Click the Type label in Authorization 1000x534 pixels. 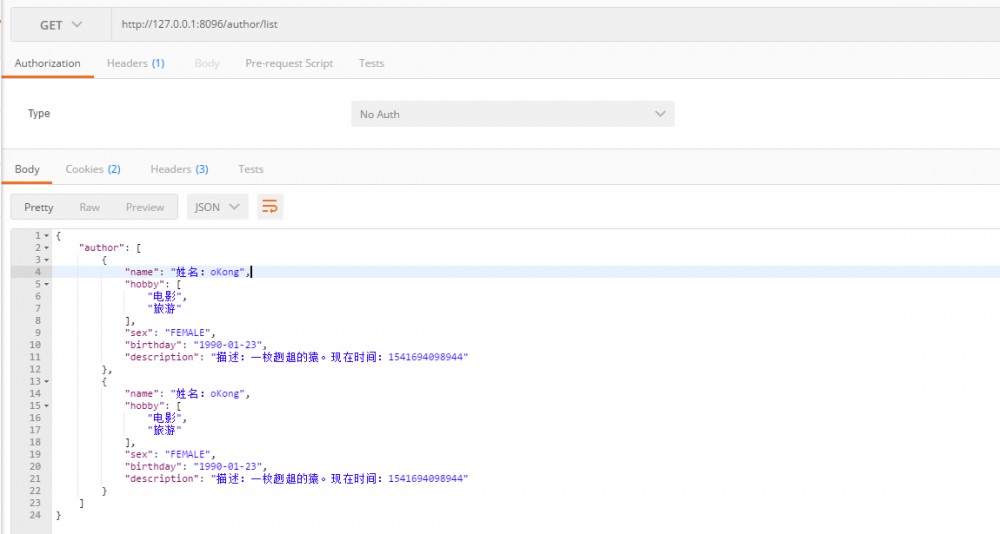click(x=39, y=113)
